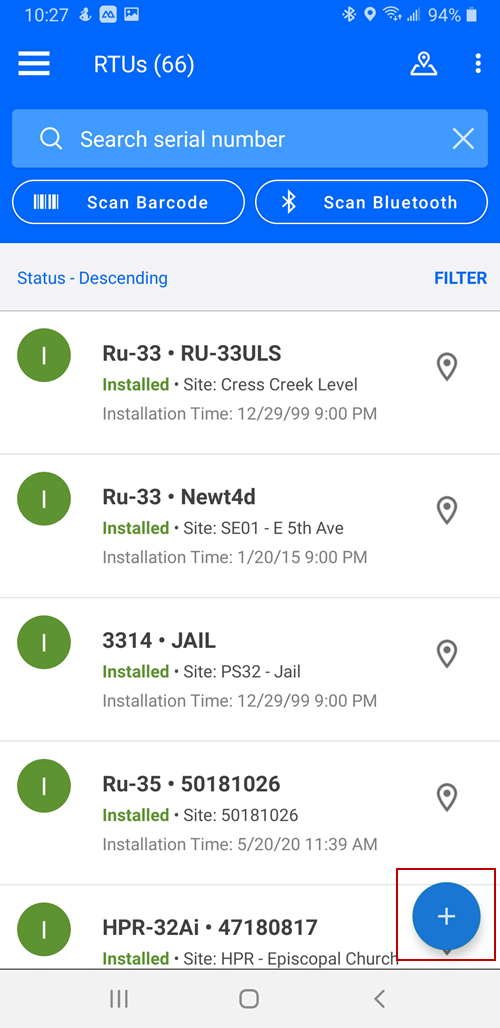Open the three-dot overflow menu
The width and height of the screenshot is (500, 1028).
click(x=478, y=64)
